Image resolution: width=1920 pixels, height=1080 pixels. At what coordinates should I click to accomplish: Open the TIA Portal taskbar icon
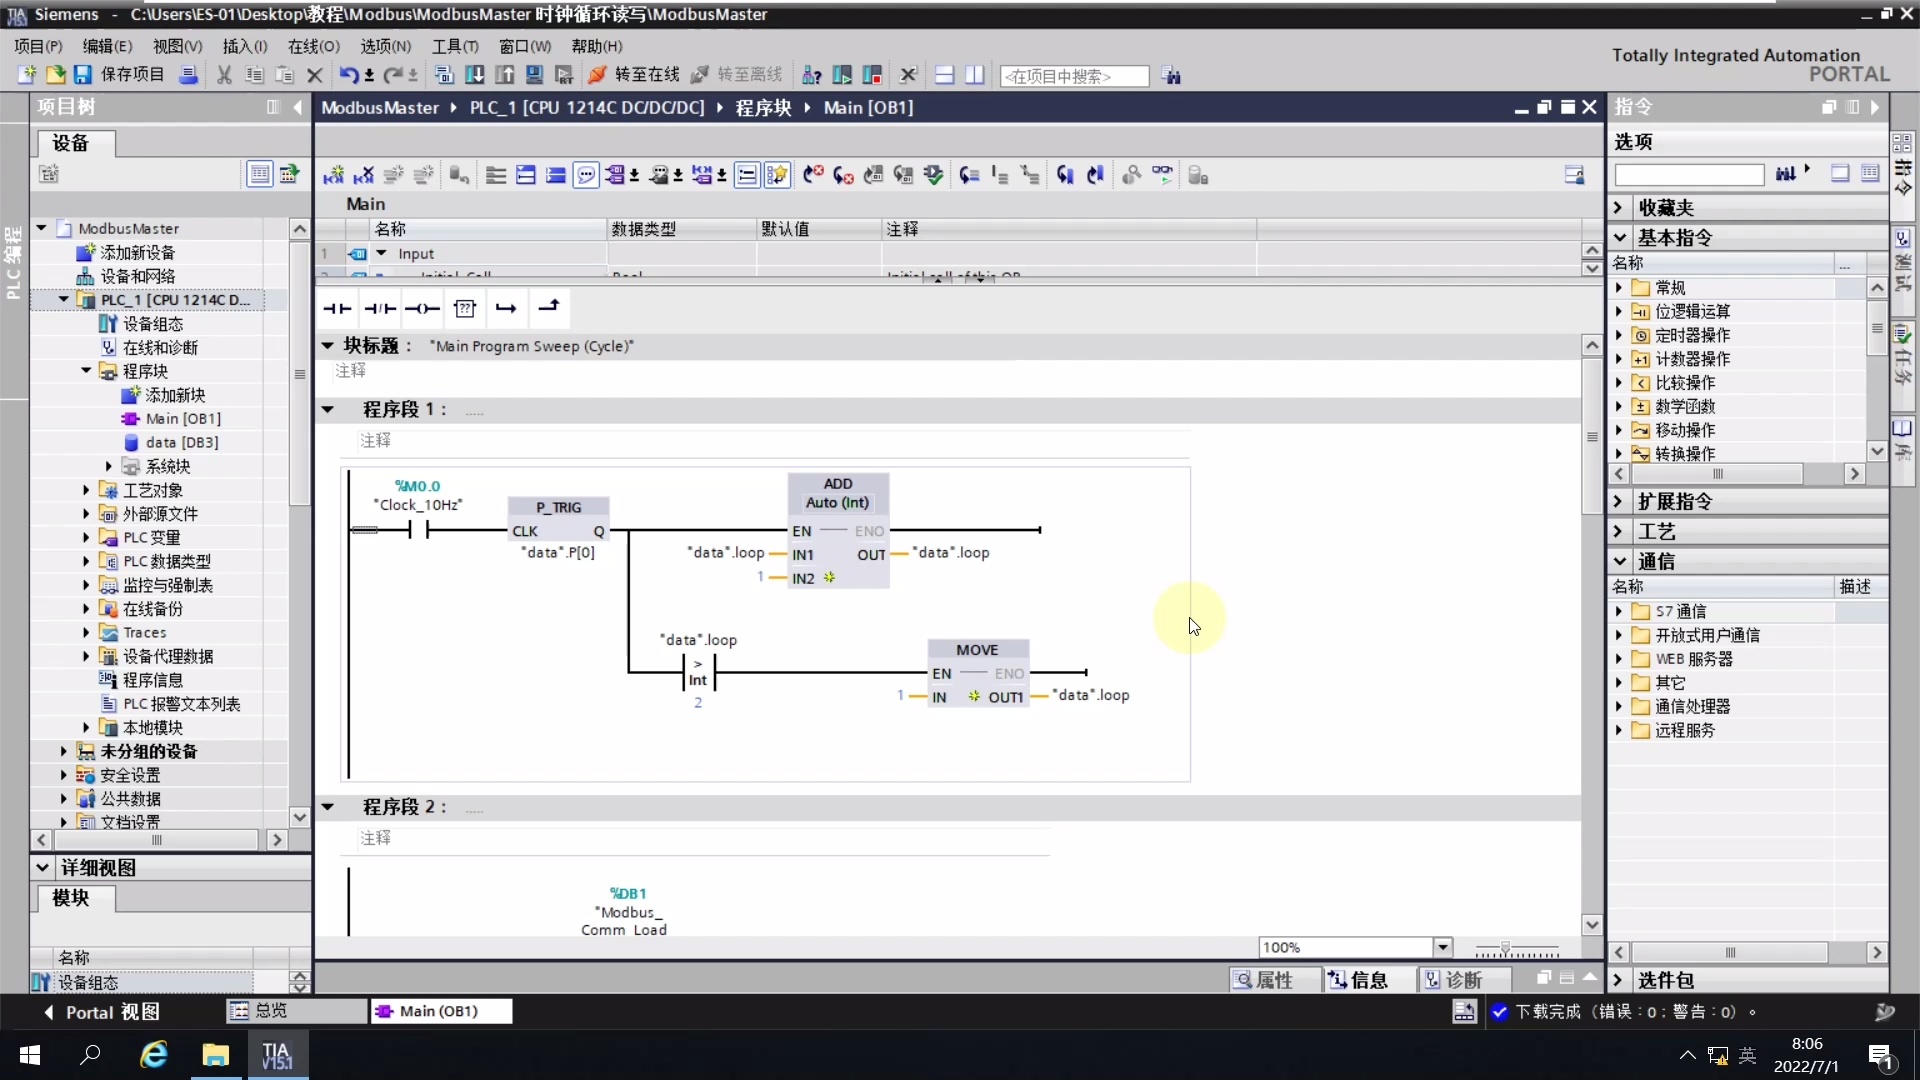pos(277,1055)
